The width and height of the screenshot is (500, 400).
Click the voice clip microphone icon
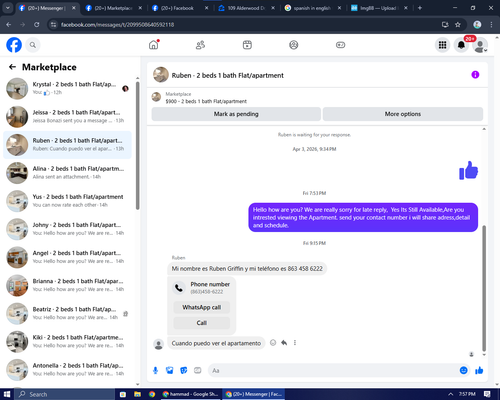point(155,370)
